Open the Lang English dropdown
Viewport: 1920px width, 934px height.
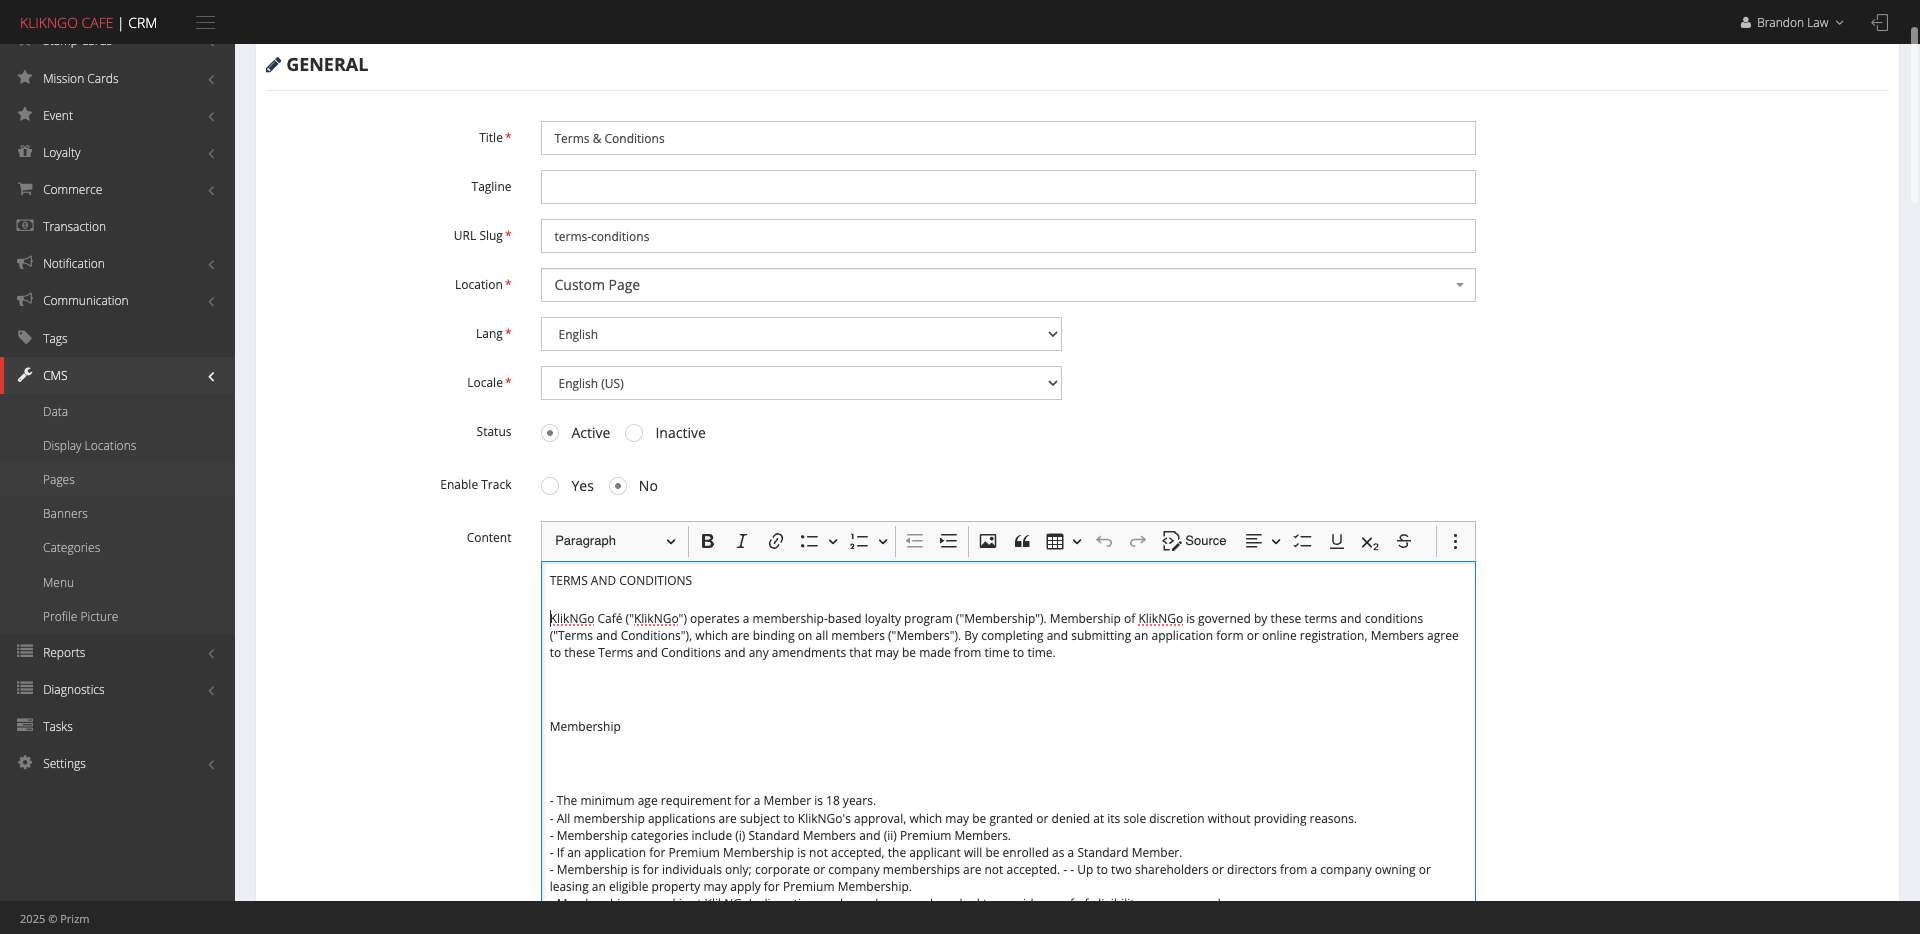(801, 334)
